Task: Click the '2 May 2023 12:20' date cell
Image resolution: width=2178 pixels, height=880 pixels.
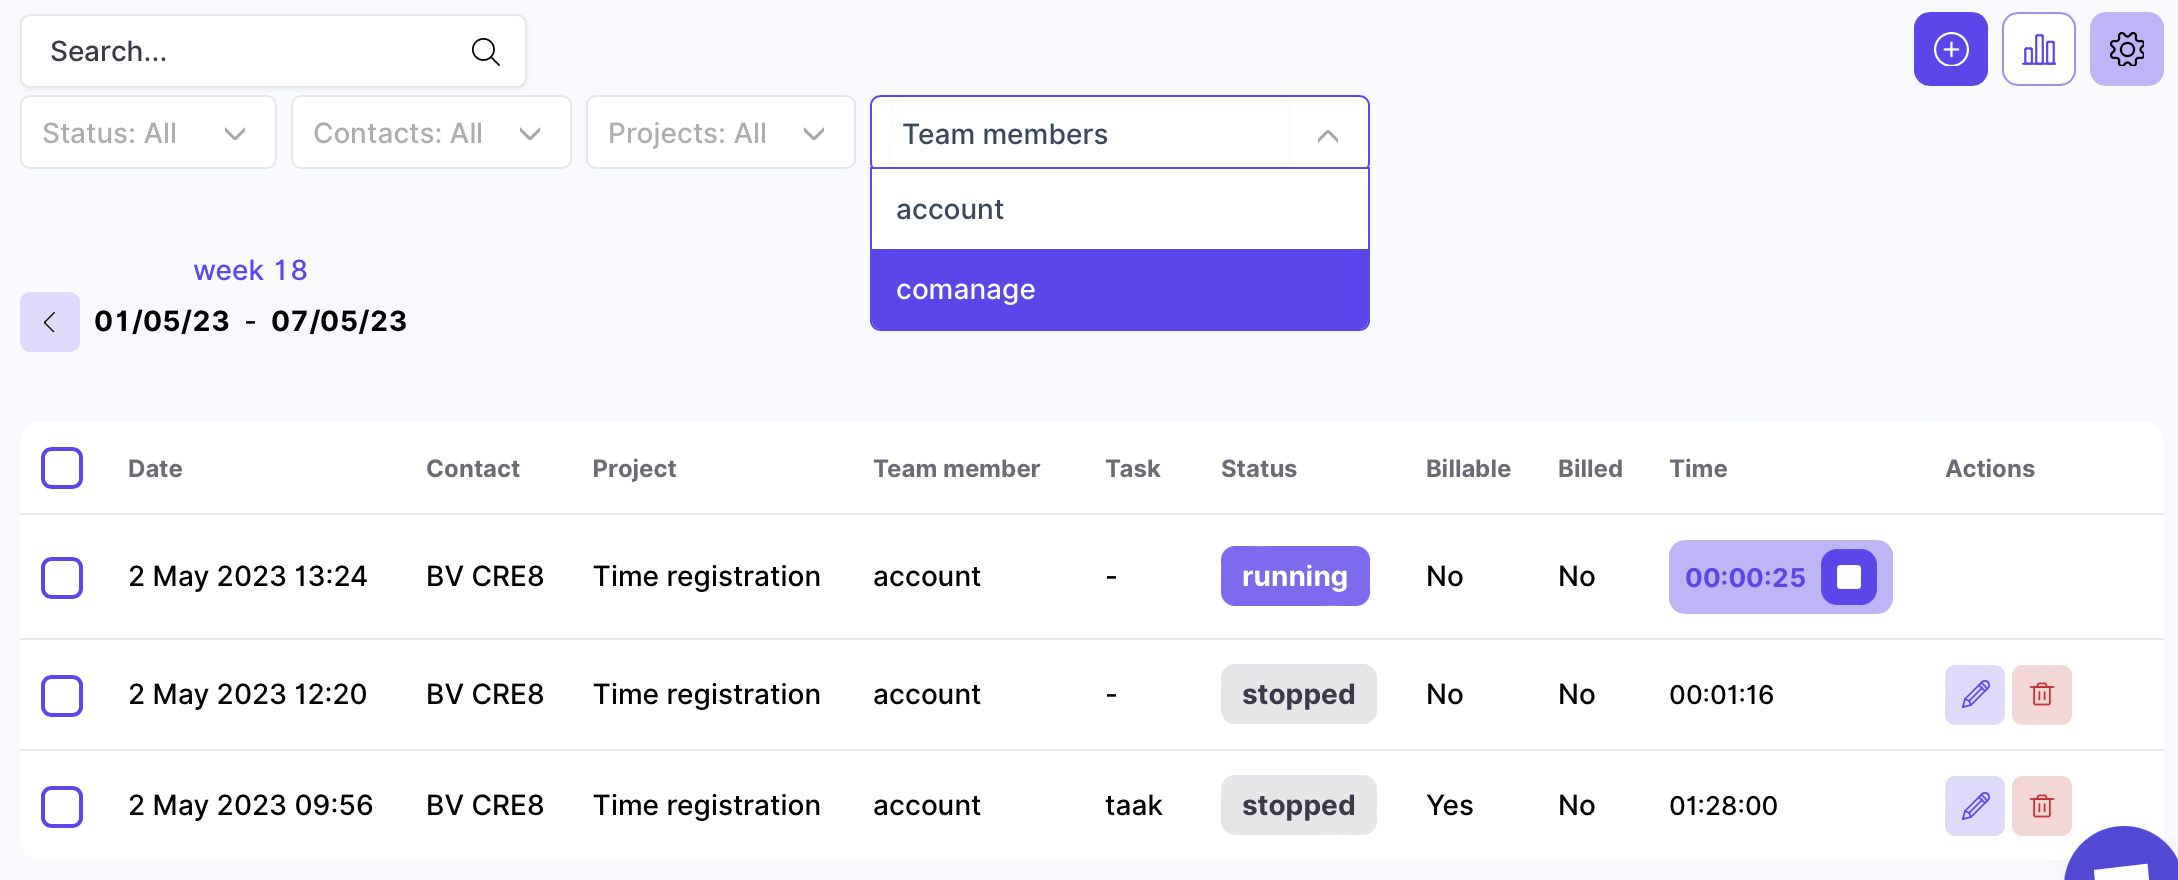Action: (x=248, y=694)
